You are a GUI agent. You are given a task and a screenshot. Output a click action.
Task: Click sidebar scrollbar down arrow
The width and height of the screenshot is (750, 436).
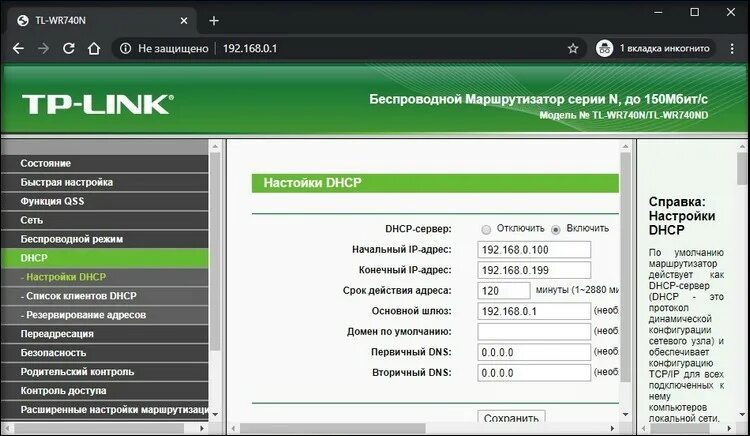(215, 414)
